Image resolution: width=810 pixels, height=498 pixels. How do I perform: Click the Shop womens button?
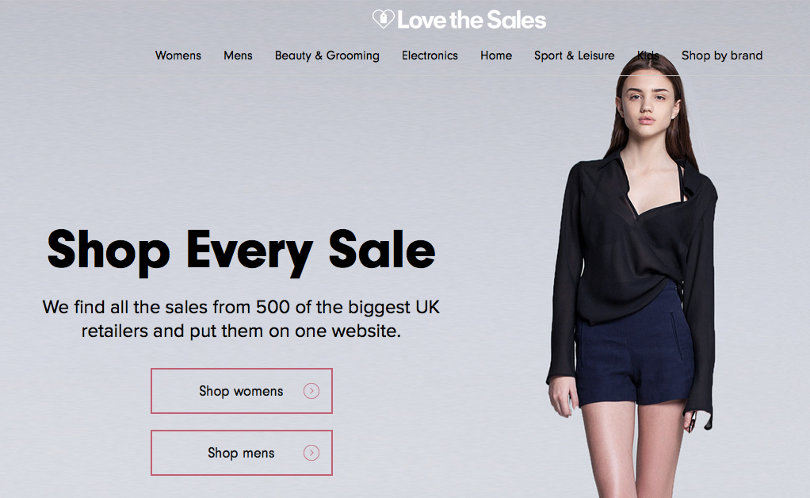[242, 391]
